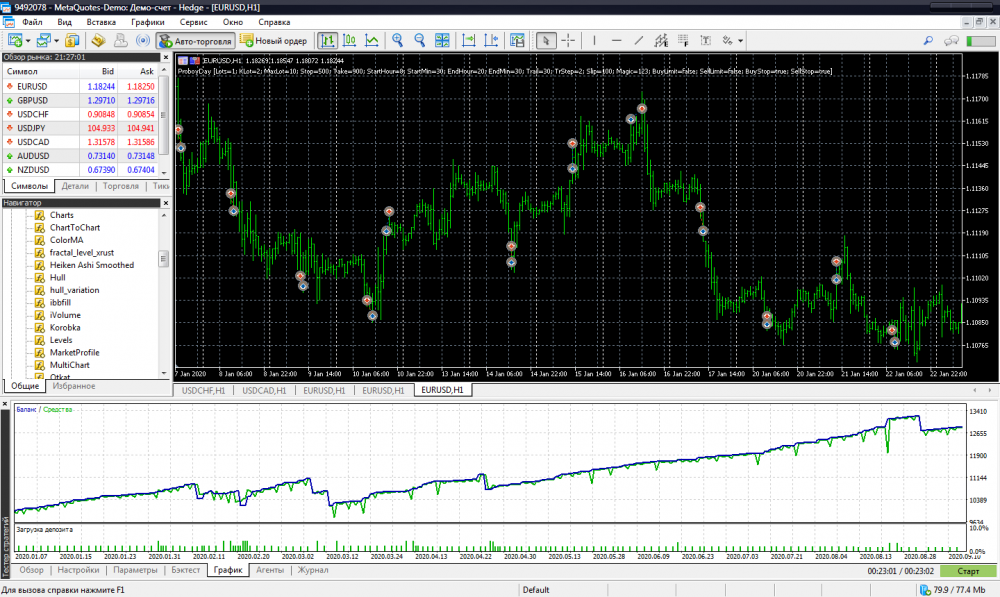Switch to the Детали tab

[75, 186]
